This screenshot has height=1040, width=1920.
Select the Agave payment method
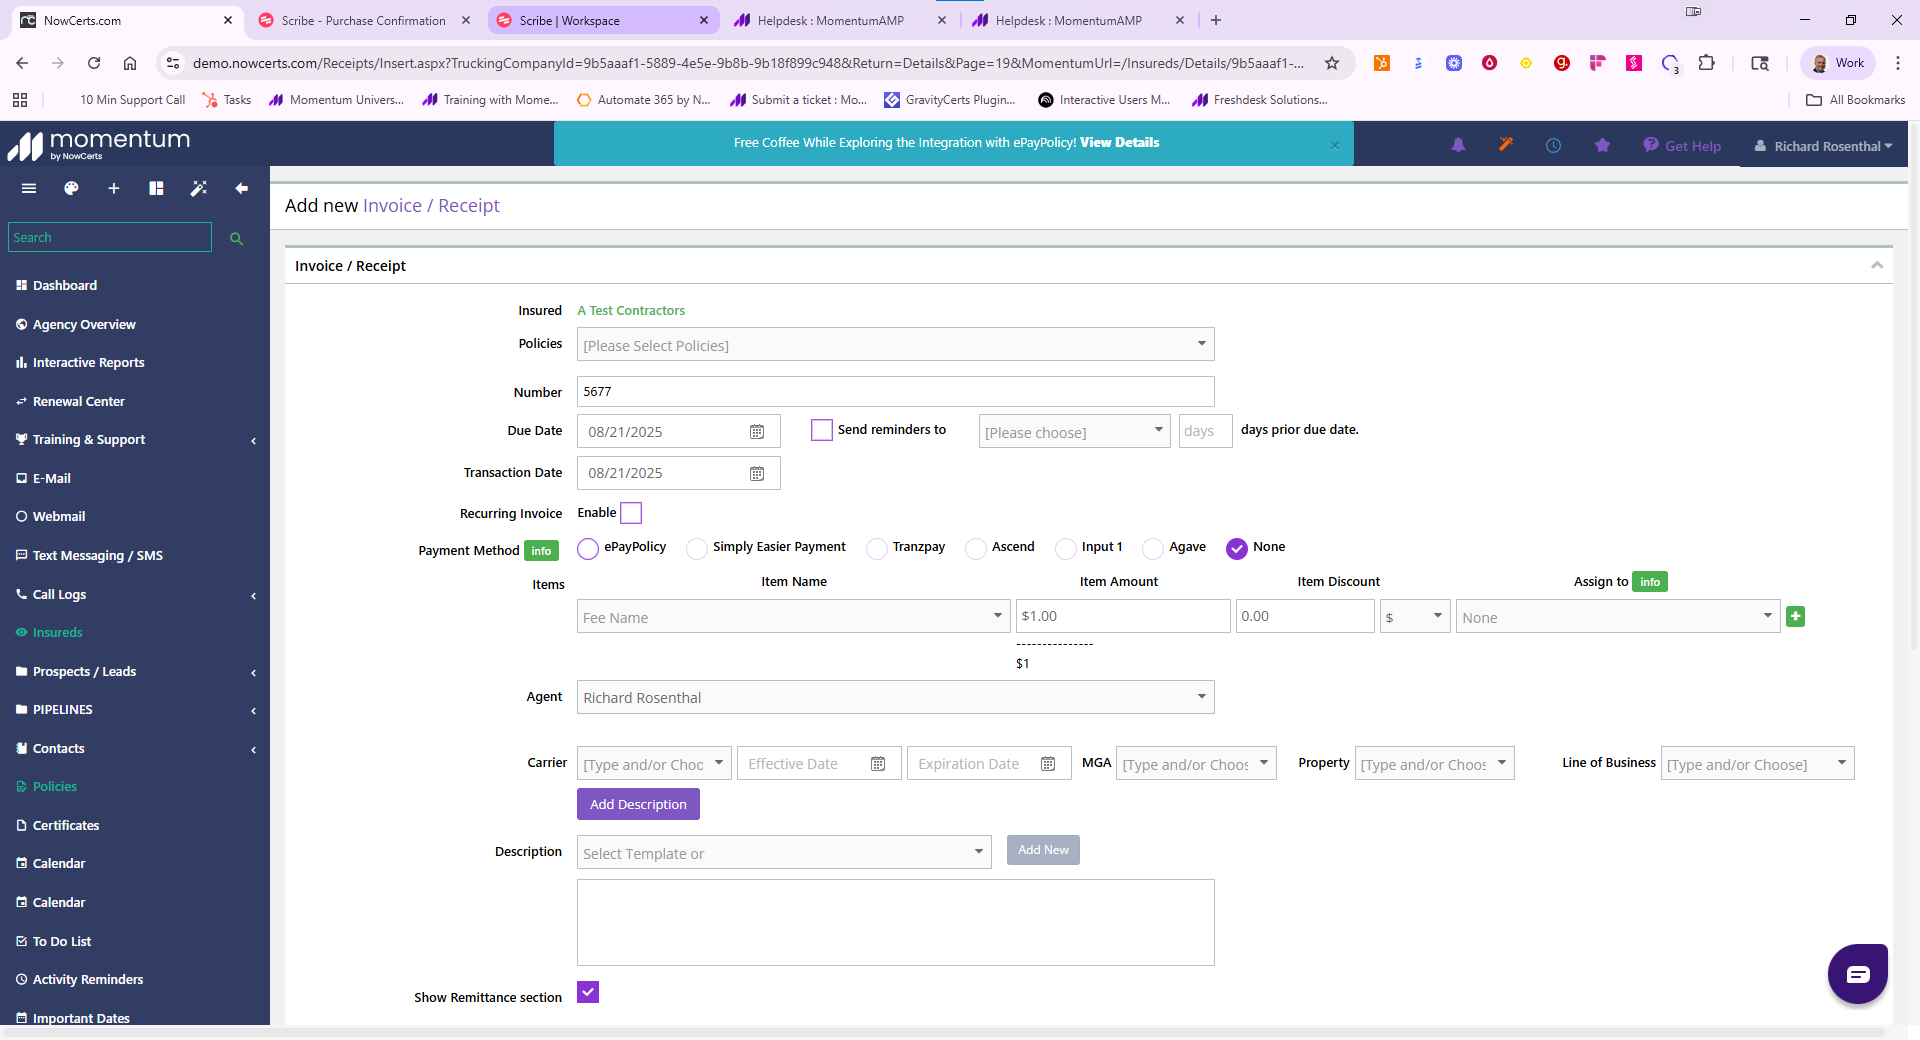[1153, 548]
